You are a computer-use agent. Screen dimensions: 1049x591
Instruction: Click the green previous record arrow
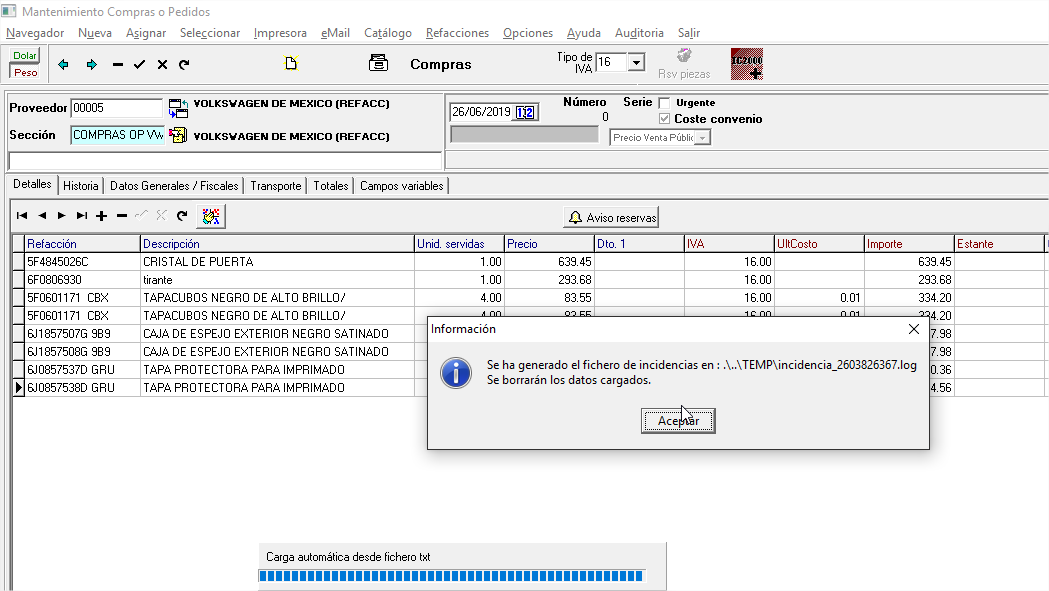[x=64, y=65]
